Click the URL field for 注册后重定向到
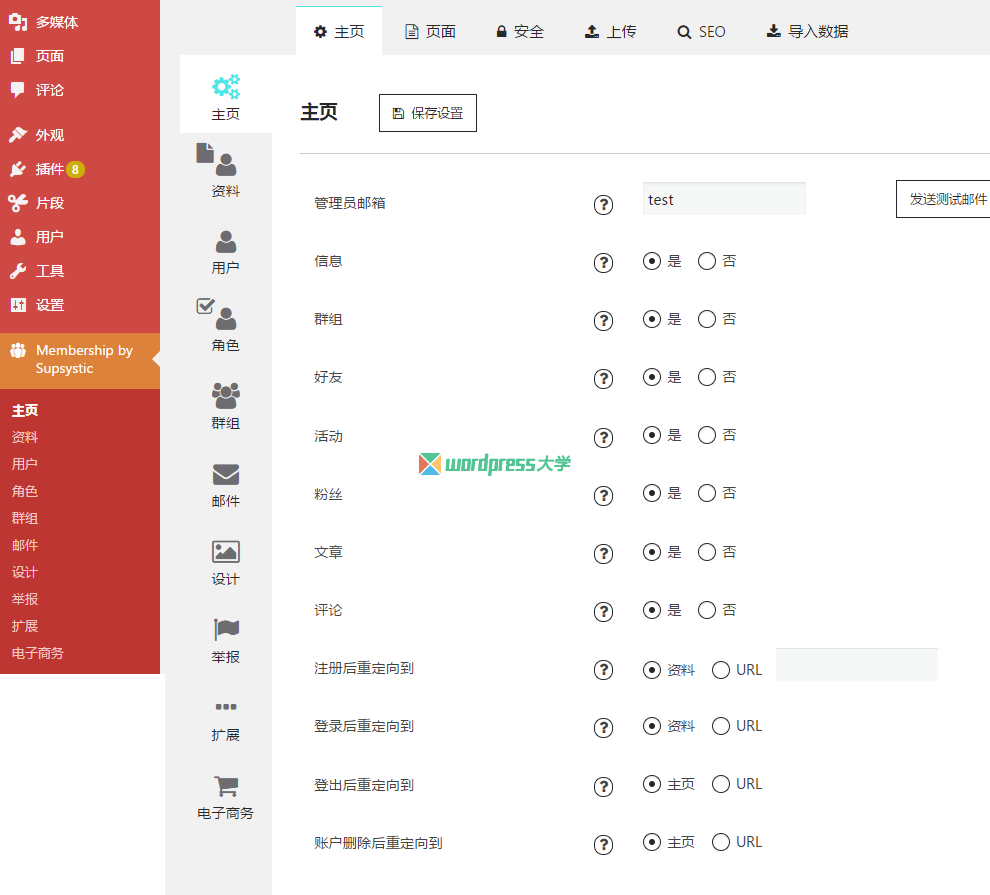The image size is (990, 895). [x=856, y=665]
